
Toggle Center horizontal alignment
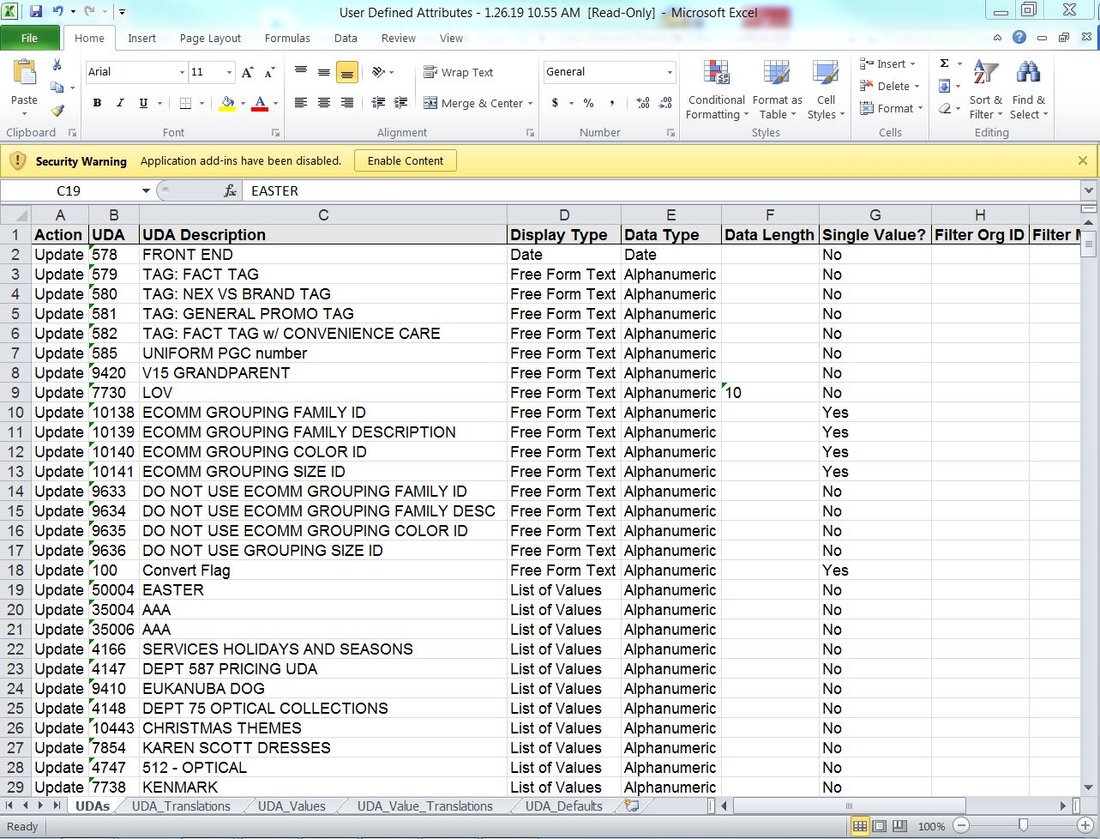[x=324, y=103]
